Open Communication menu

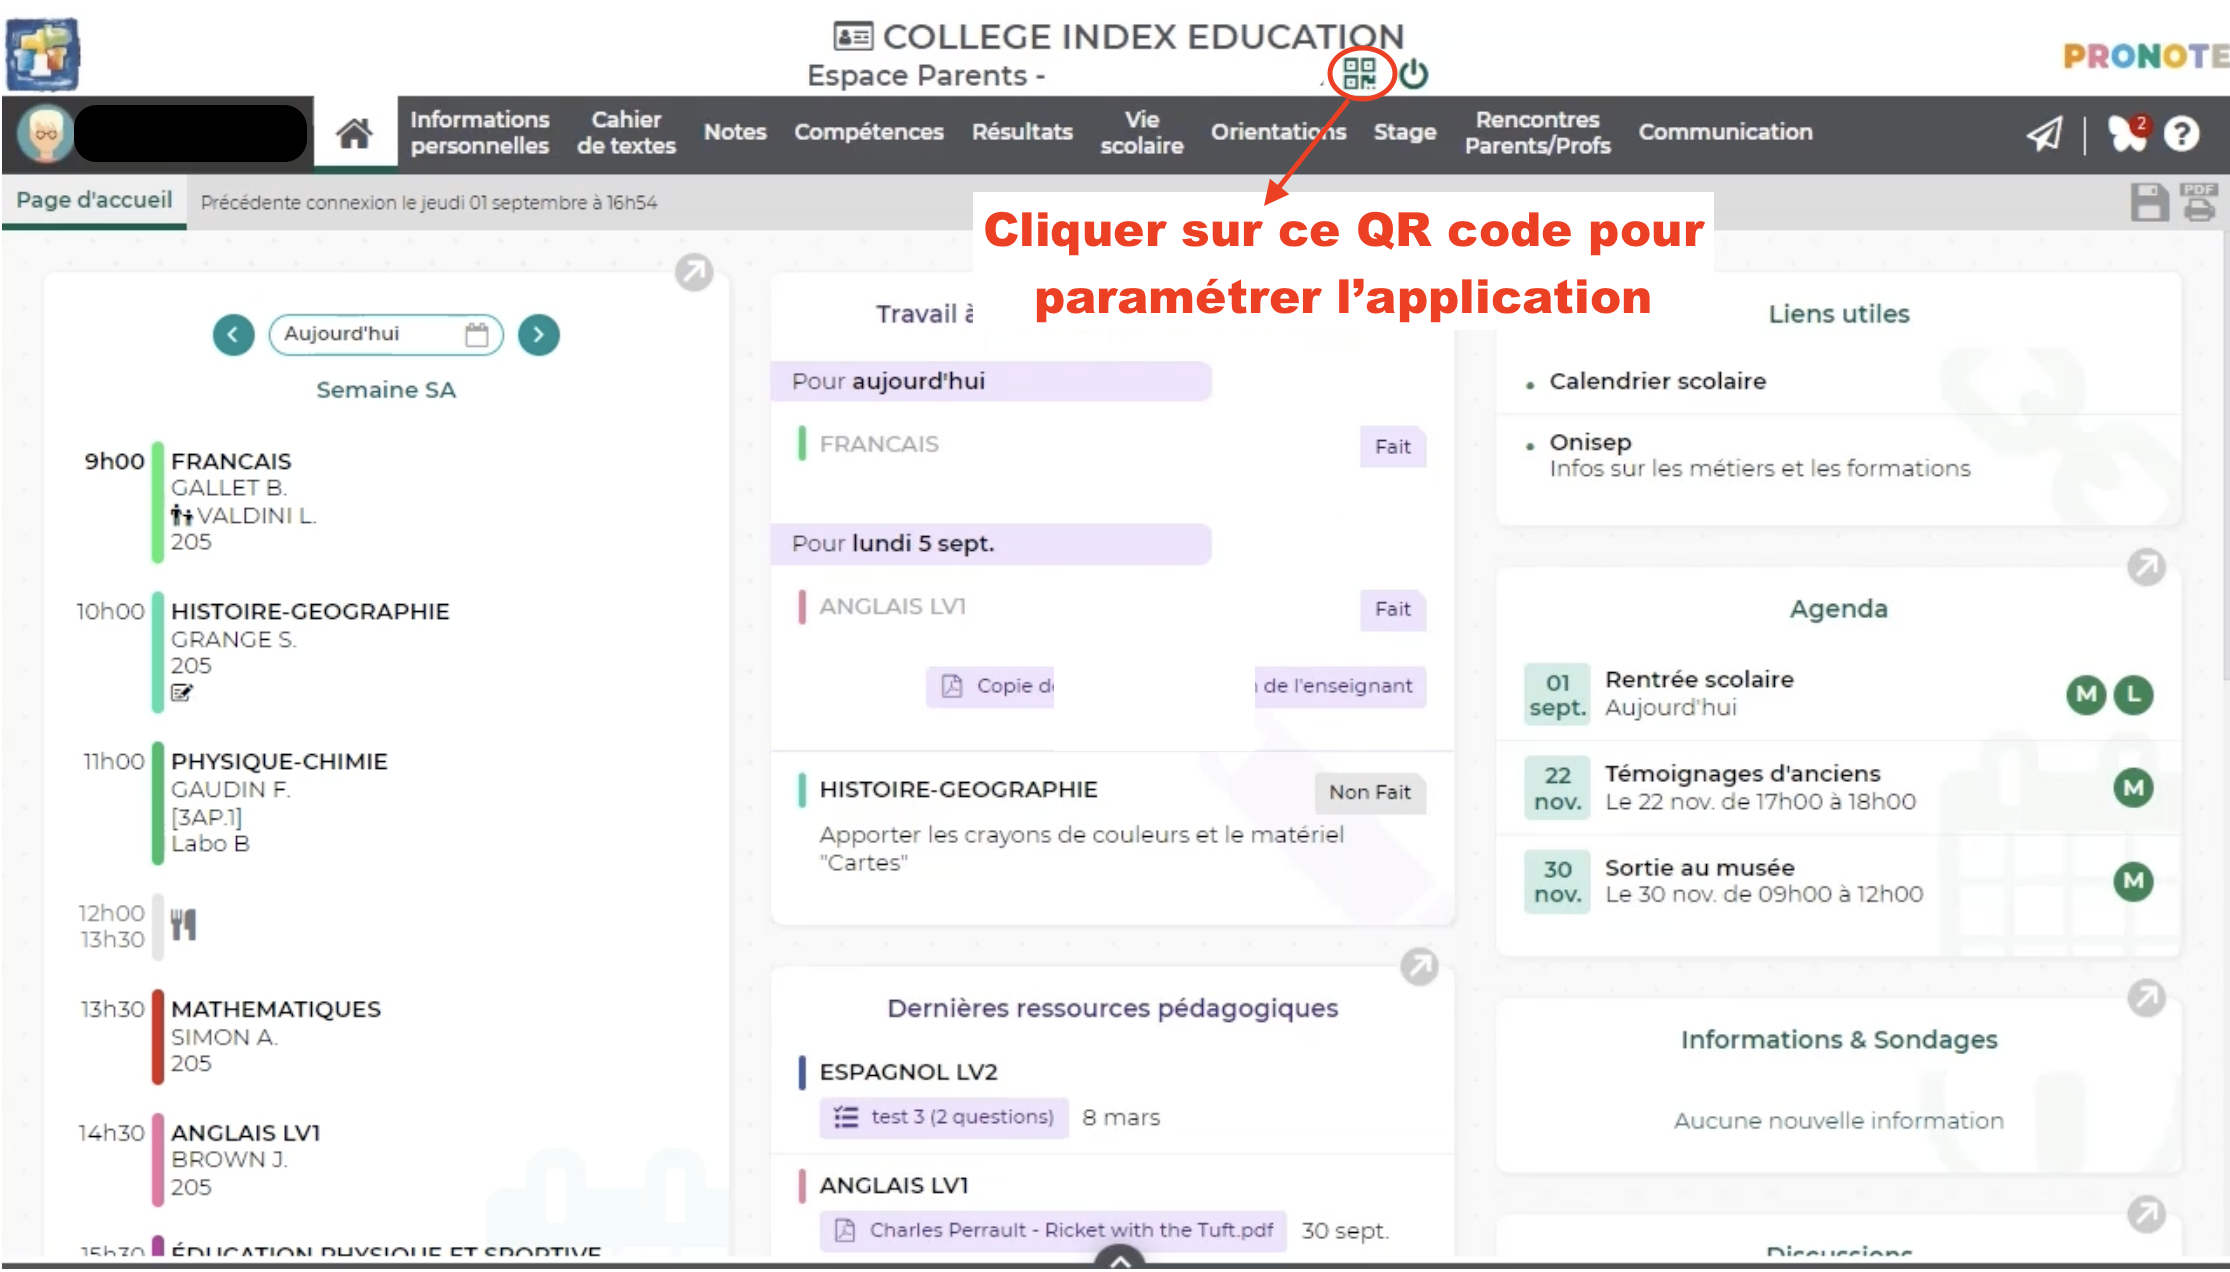click(1725, 133)
